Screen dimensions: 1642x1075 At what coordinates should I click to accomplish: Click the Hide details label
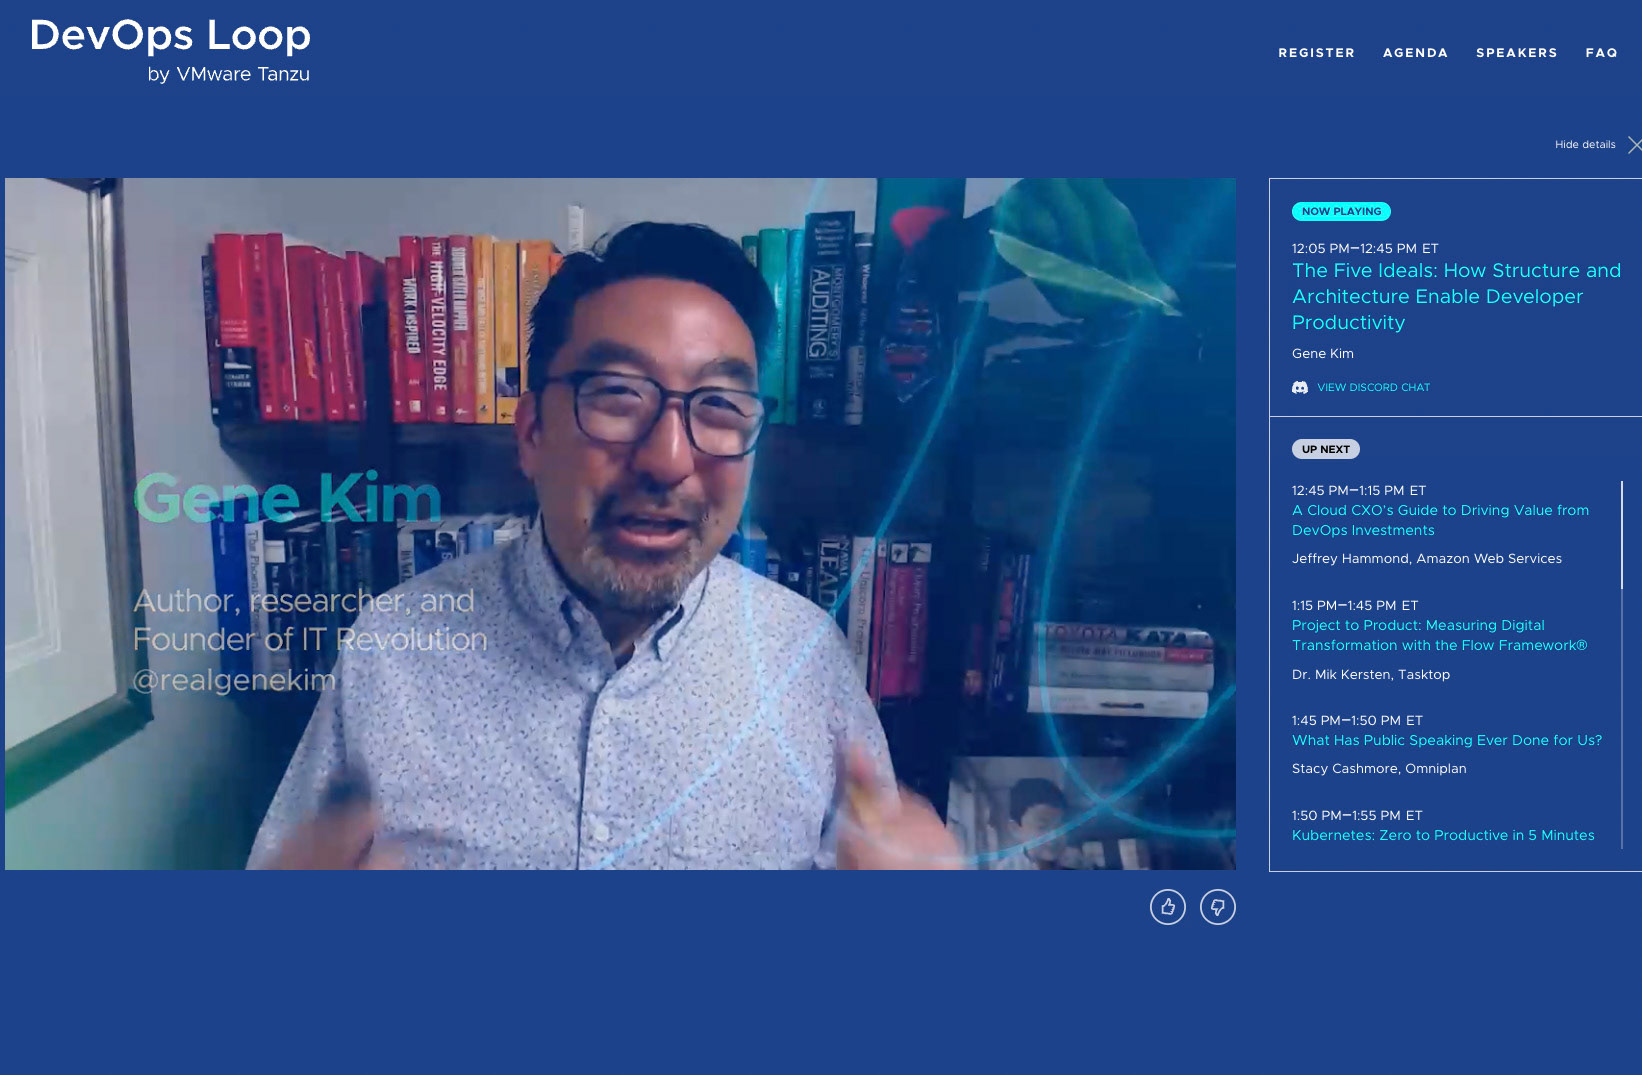(x=1585, y=144)
